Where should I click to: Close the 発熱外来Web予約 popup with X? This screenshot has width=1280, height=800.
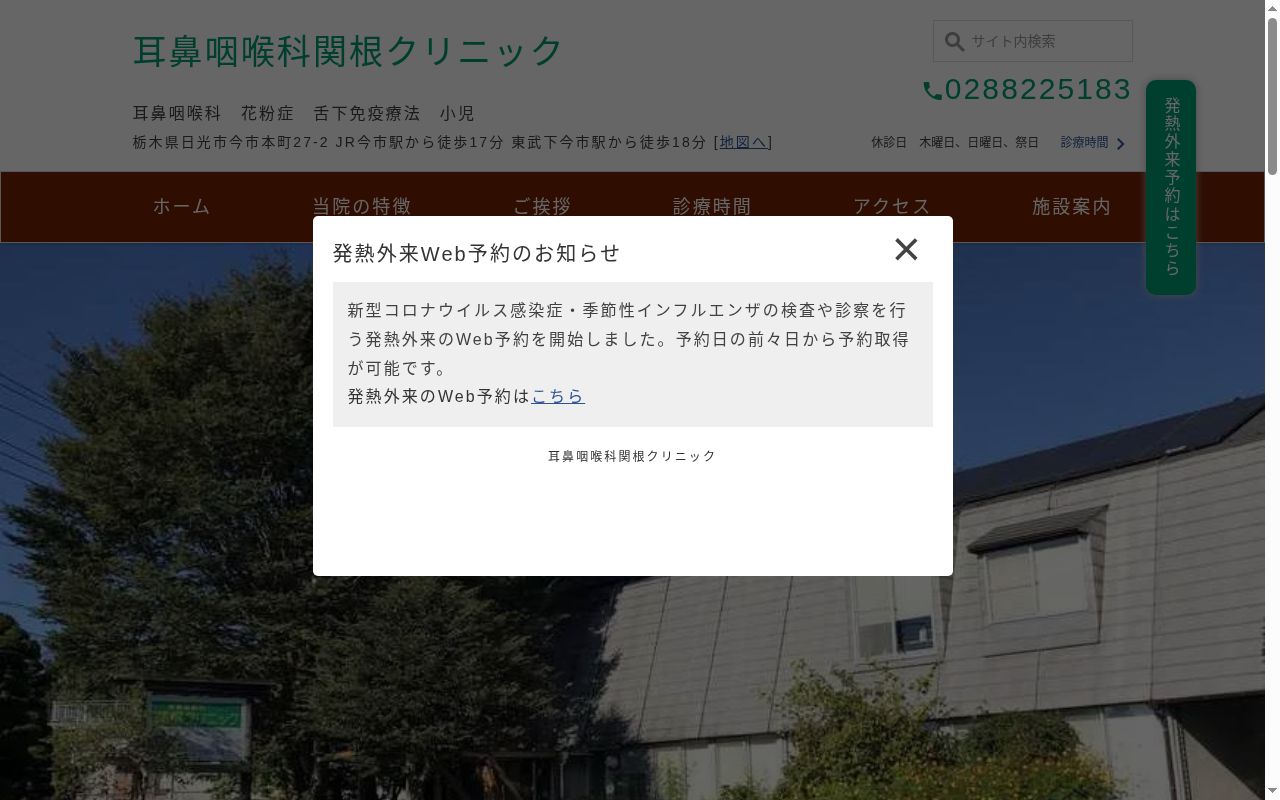[906, 249]
